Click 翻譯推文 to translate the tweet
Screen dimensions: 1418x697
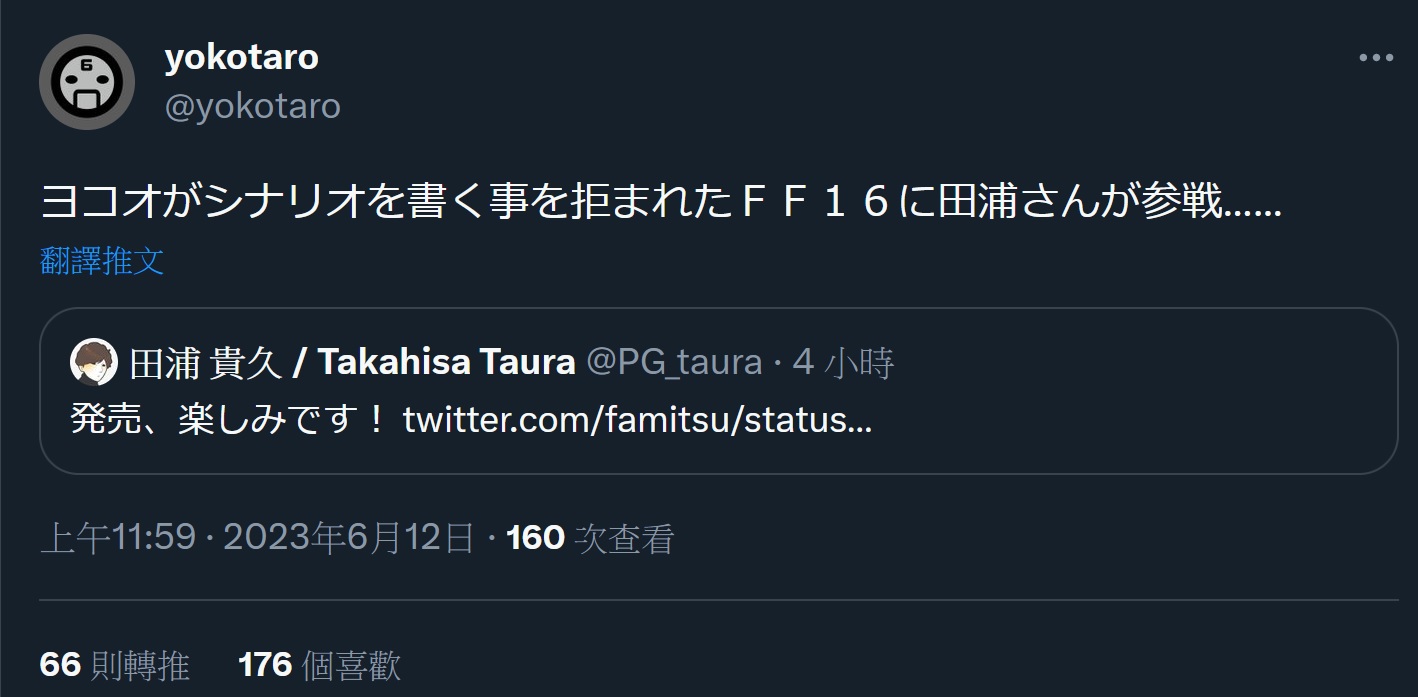102,262
